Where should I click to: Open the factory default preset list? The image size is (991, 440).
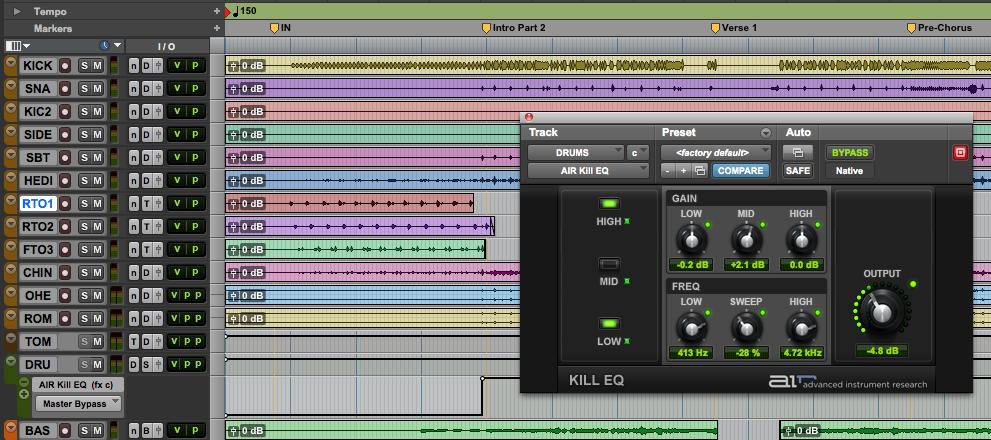(716, 152)
